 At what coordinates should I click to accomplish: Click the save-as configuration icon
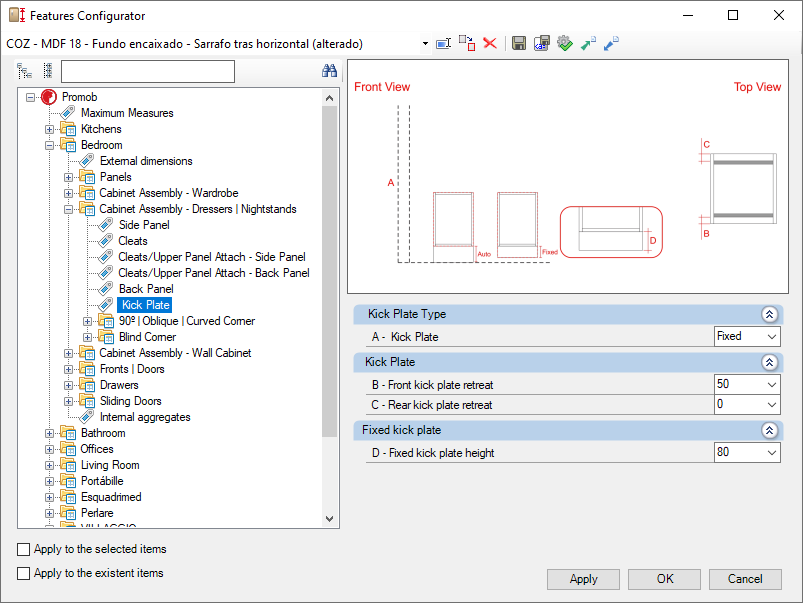(542, 44)
